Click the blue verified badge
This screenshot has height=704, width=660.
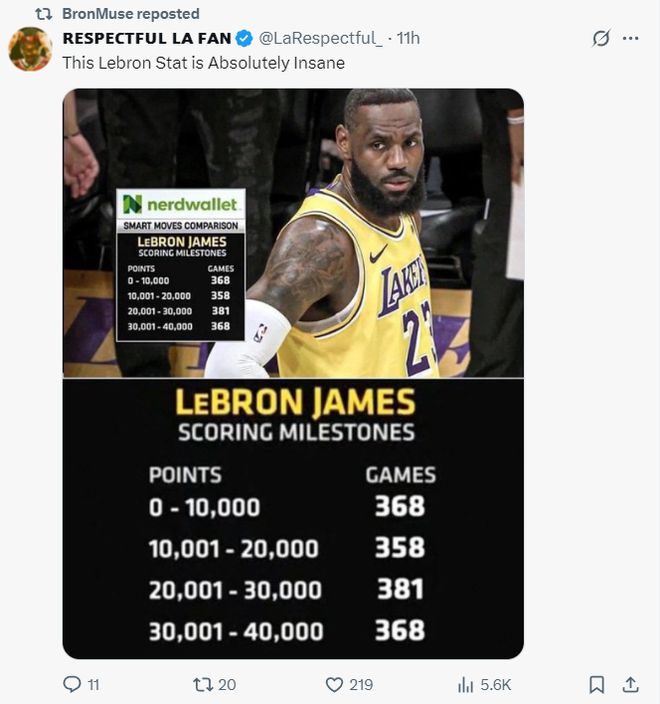pos(244,39)
